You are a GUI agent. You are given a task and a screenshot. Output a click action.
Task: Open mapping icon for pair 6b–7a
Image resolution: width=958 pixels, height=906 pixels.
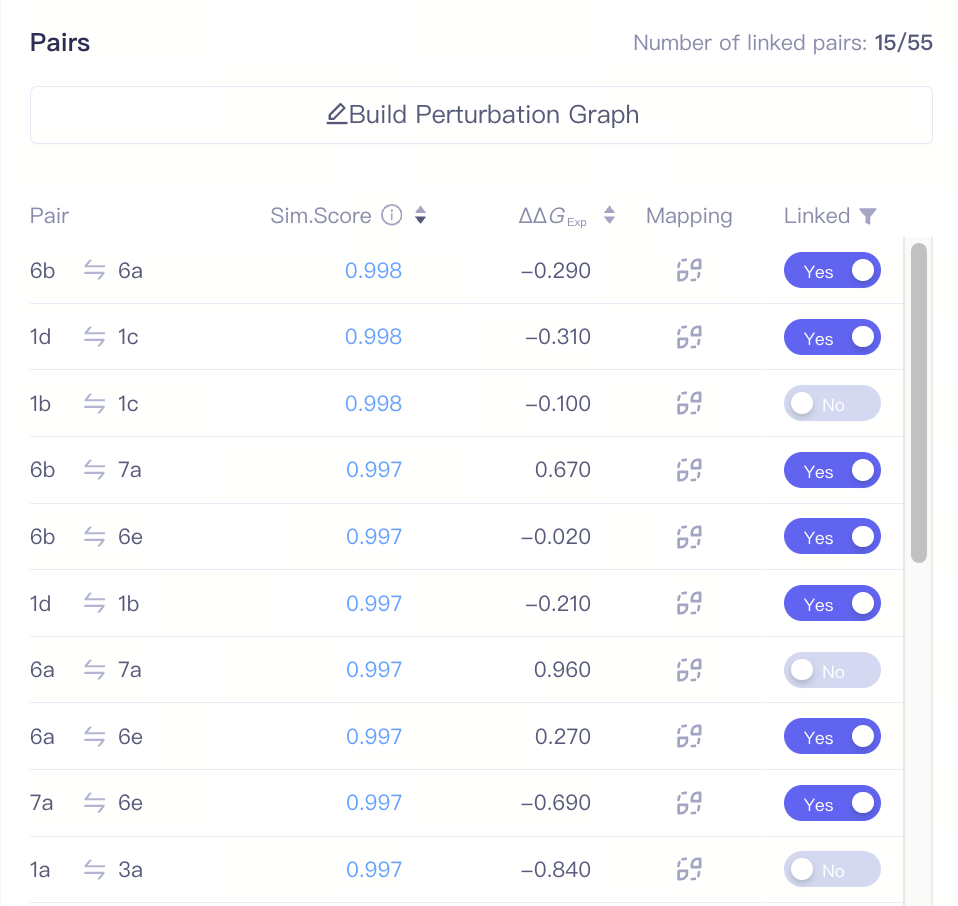tap(689, 470)
